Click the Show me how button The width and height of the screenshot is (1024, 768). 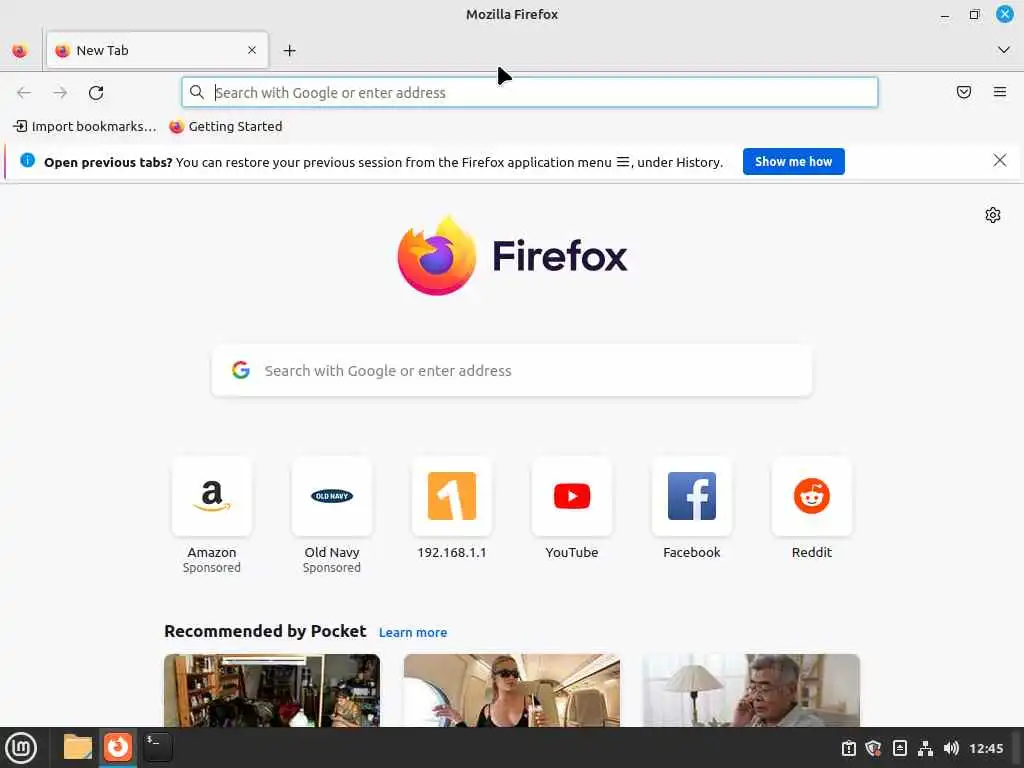[793, 161]
